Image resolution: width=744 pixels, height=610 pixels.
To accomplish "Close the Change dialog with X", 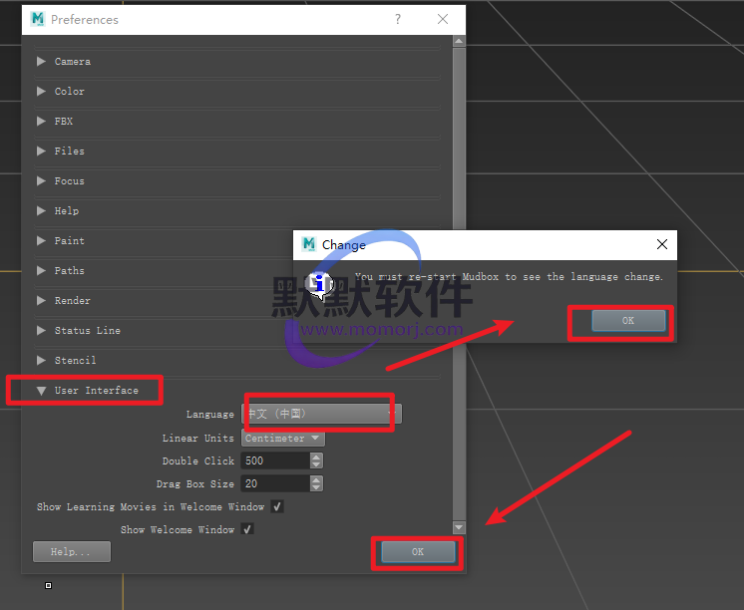I will 661,244.
